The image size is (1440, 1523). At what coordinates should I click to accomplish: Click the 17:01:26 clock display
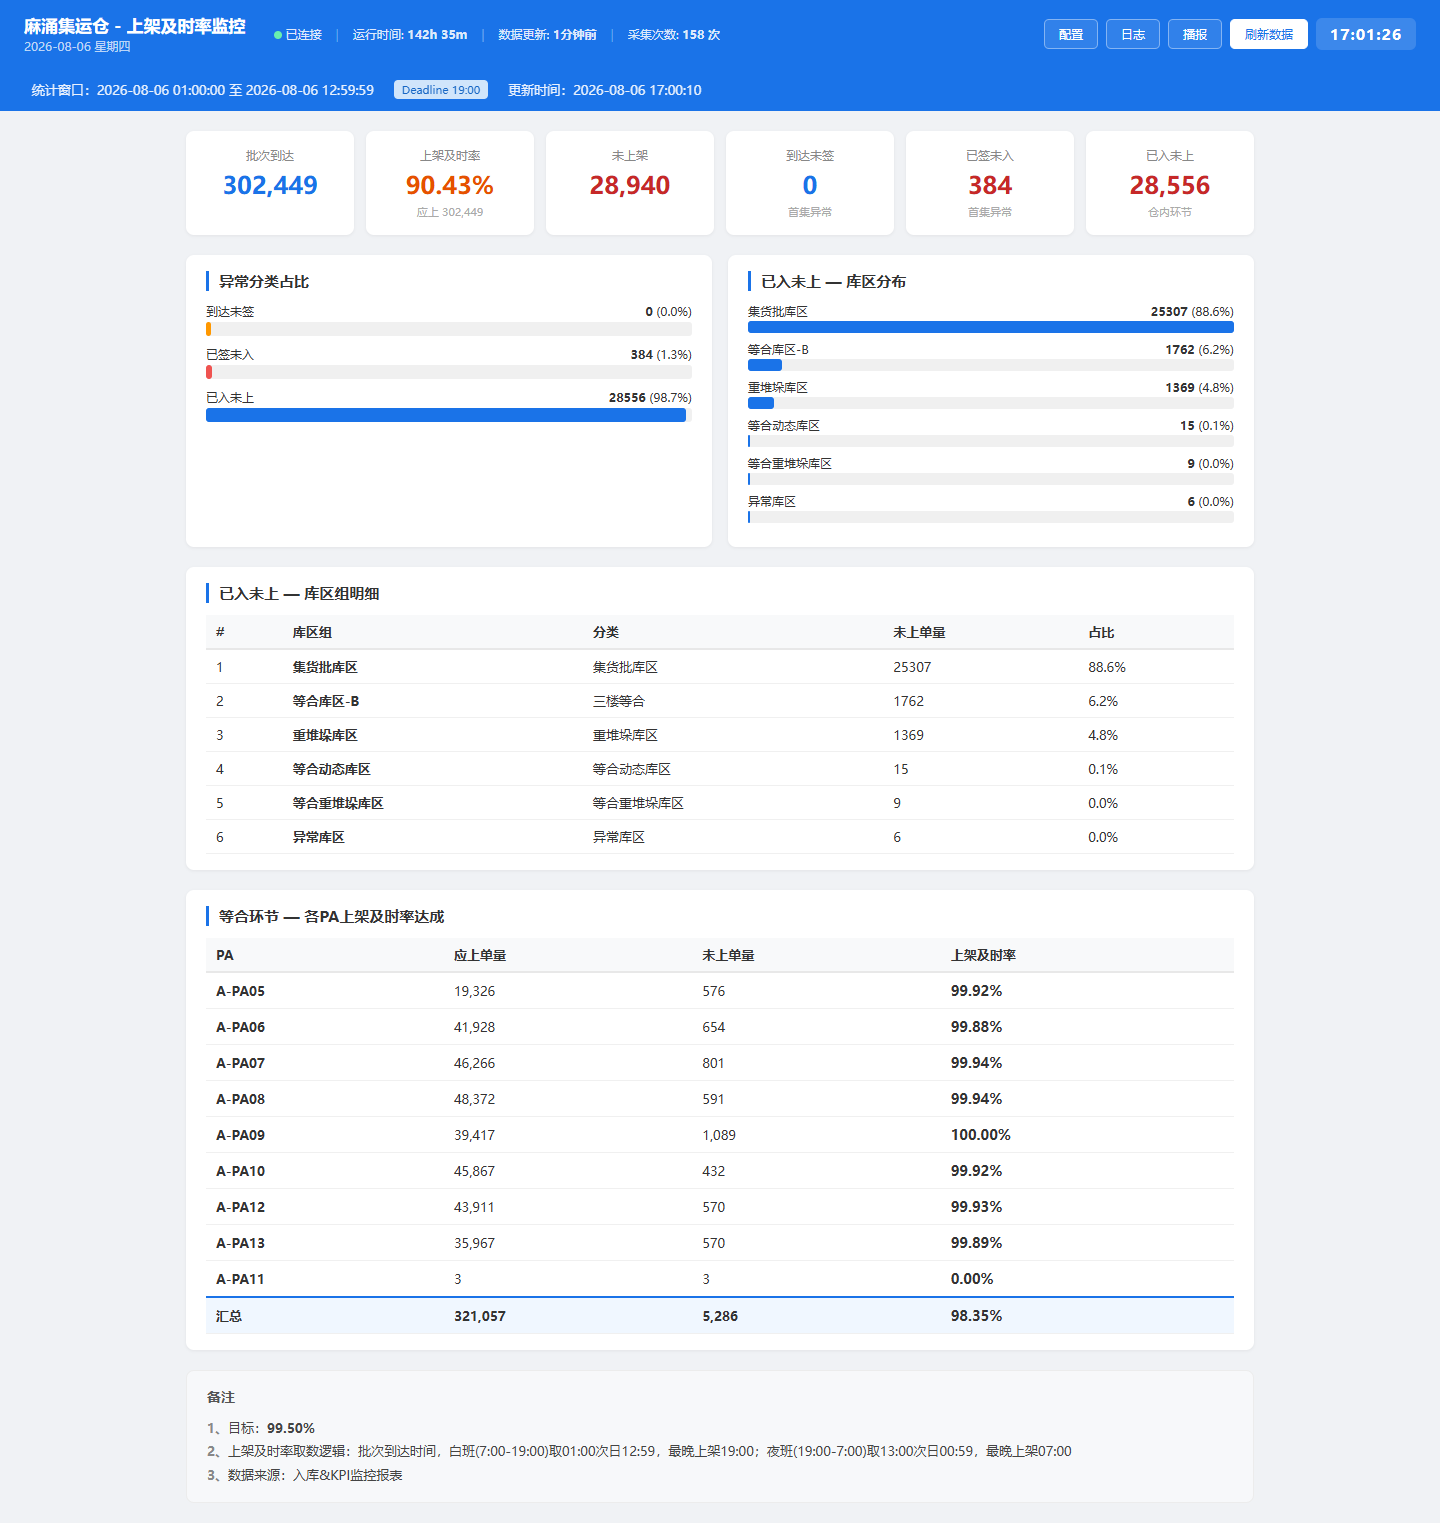pyautogui.click(x=1366, y=34)
